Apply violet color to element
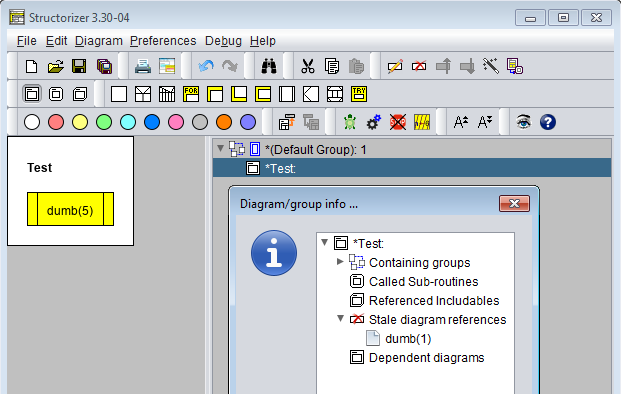The image size is (621, 394). (x=248, y=122)
